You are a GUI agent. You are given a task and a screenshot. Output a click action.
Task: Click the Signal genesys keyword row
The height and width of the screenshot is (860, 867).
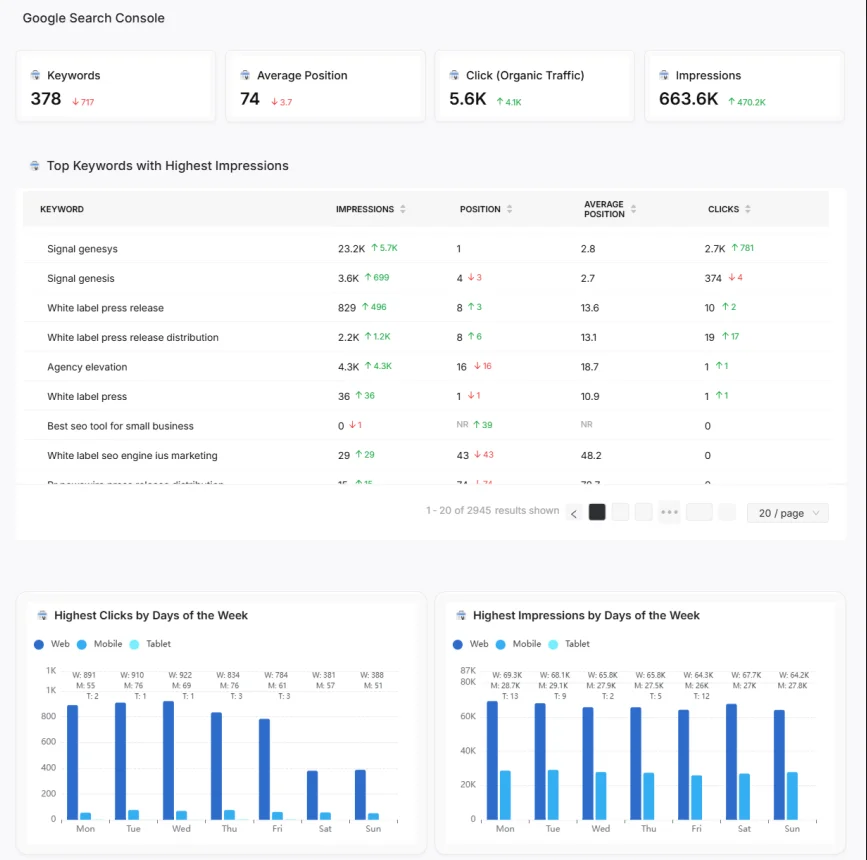click(96, 249)
